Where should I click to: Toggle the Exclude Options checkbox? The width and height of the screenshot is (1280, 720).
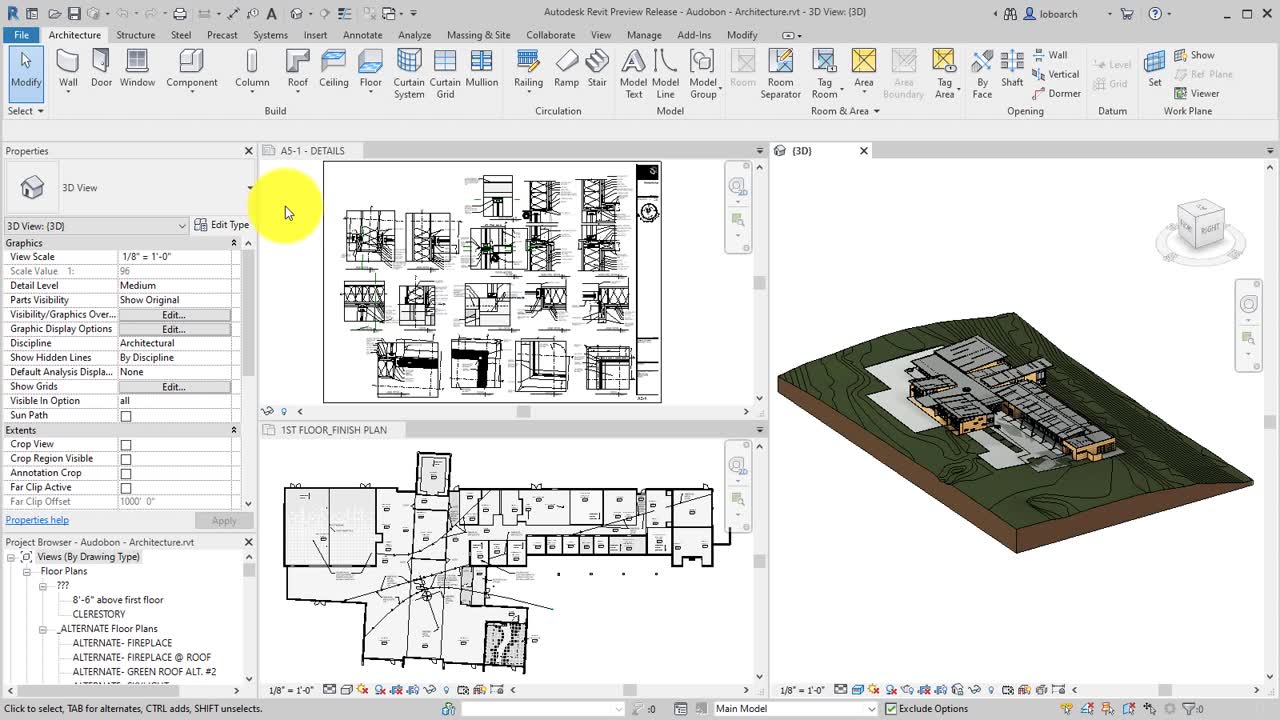click(890, 709)
